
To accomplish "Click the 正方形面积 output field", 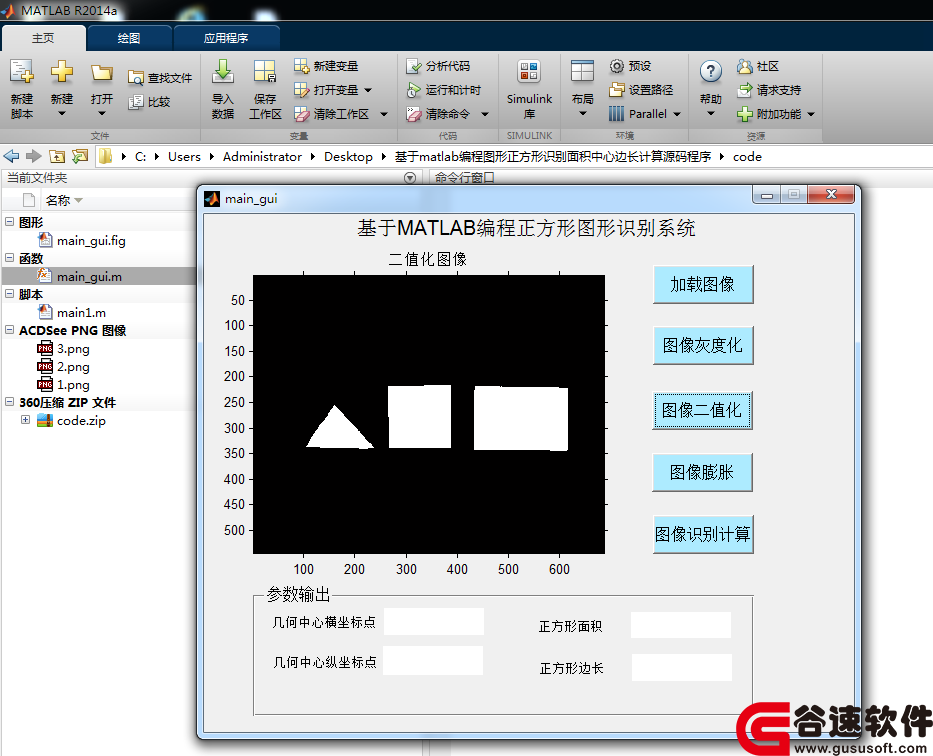I will pyautogui.click(x=681, y=625).
